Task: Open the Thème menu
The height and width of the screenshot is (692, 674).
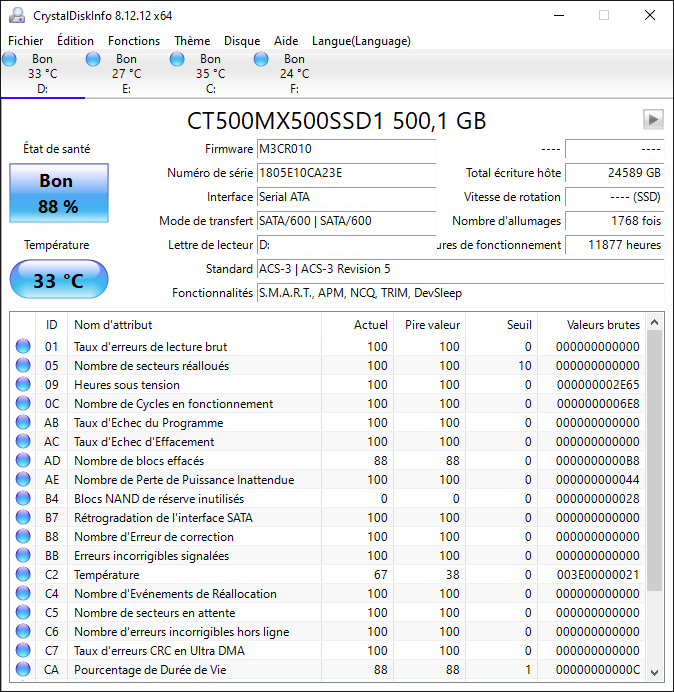Action: coord(192,41)
